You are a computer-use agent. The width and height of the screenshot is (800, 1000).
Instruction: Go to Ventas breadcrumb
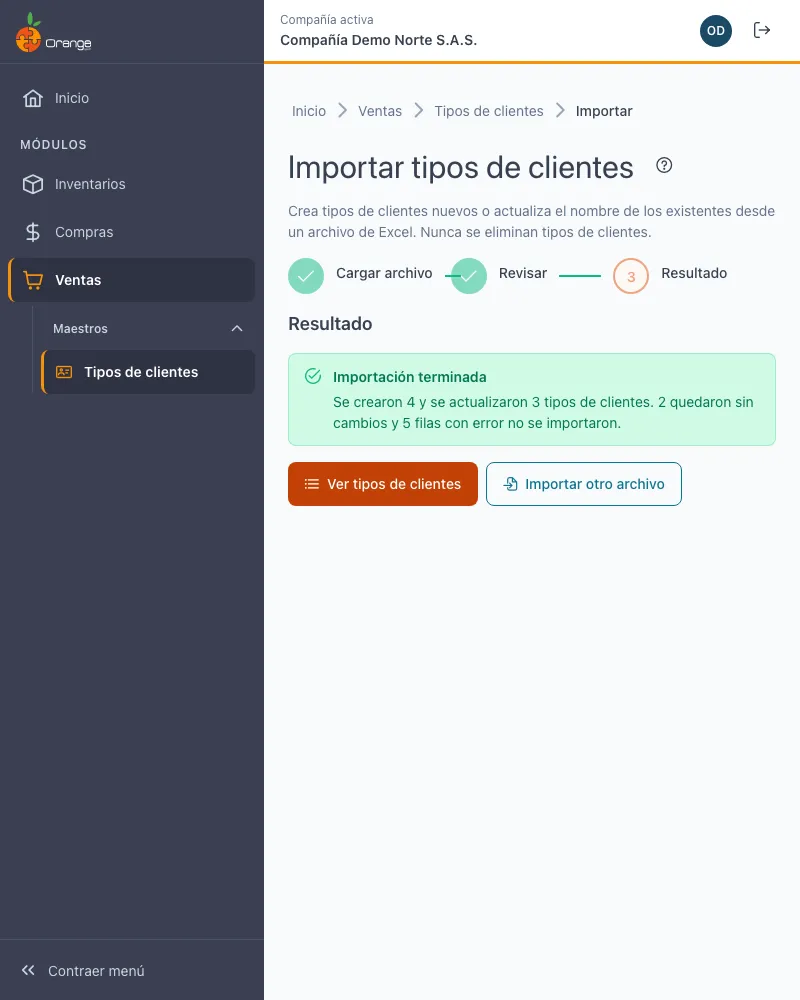pyautogui.click(x=380, y=111)
